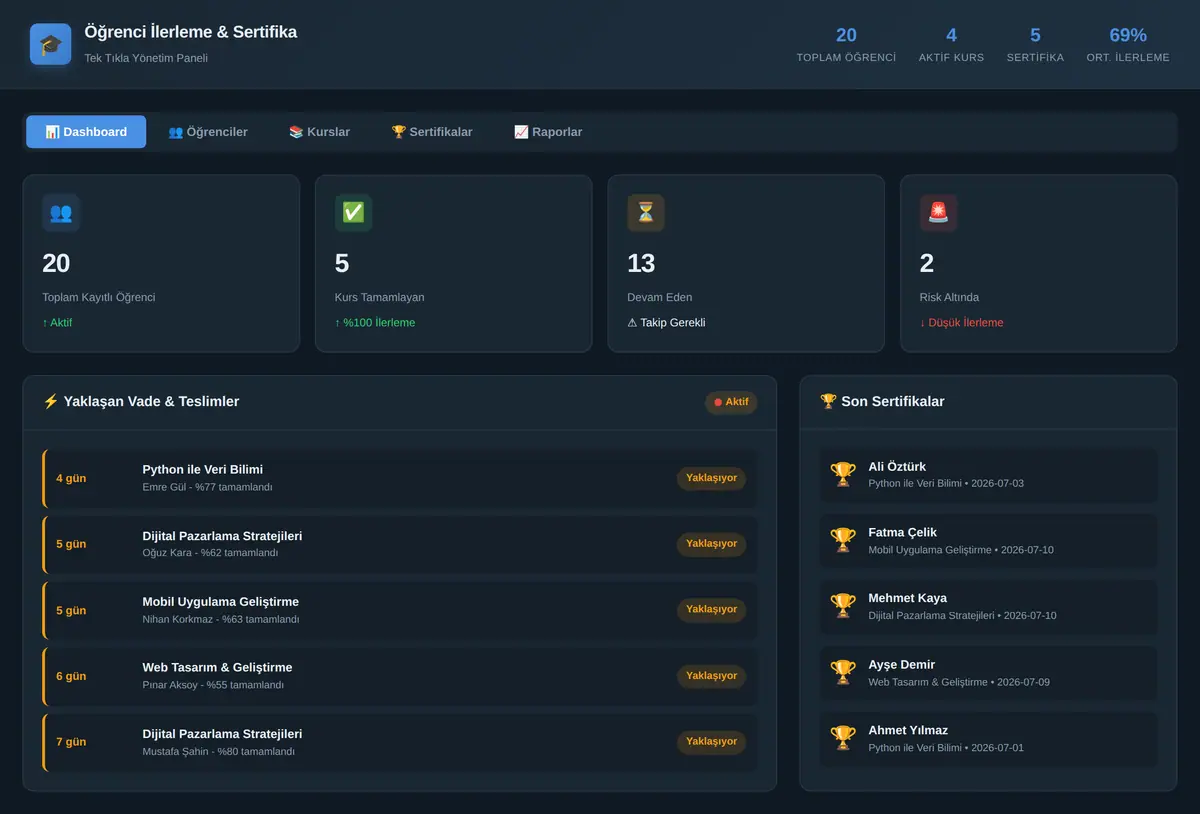The width and height of the screenshot is (1200, 814).
Task: Switch to the Öğrenciler tab
Action: pos(208,132)
